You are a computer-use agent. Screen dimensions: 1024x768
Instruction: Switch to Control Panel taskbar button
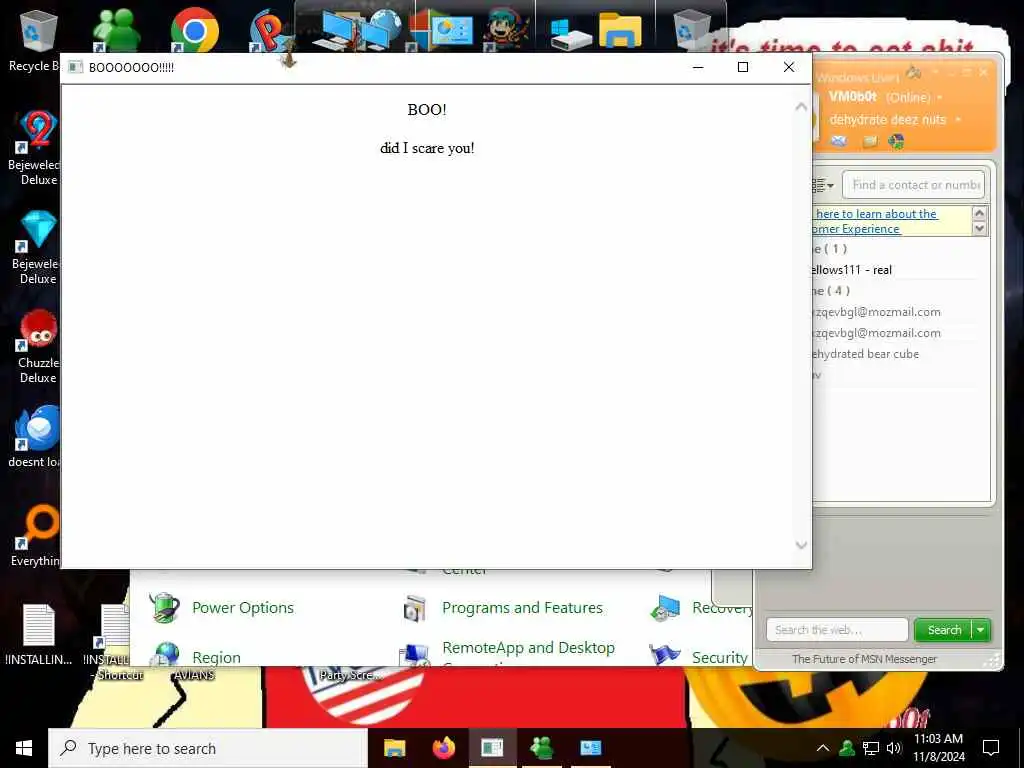(591, 748)
